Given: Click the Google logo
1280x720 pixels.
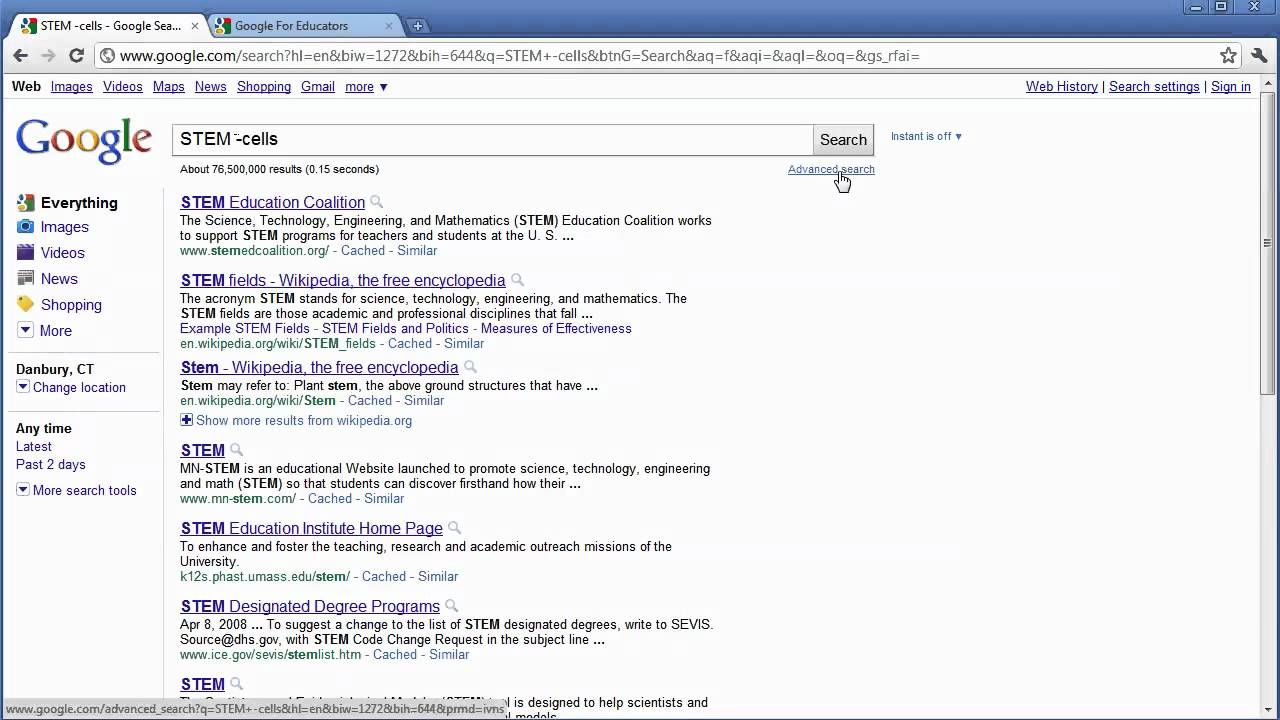Looking at the screenshot, I should pyautogui.click(x=84, y=141).
